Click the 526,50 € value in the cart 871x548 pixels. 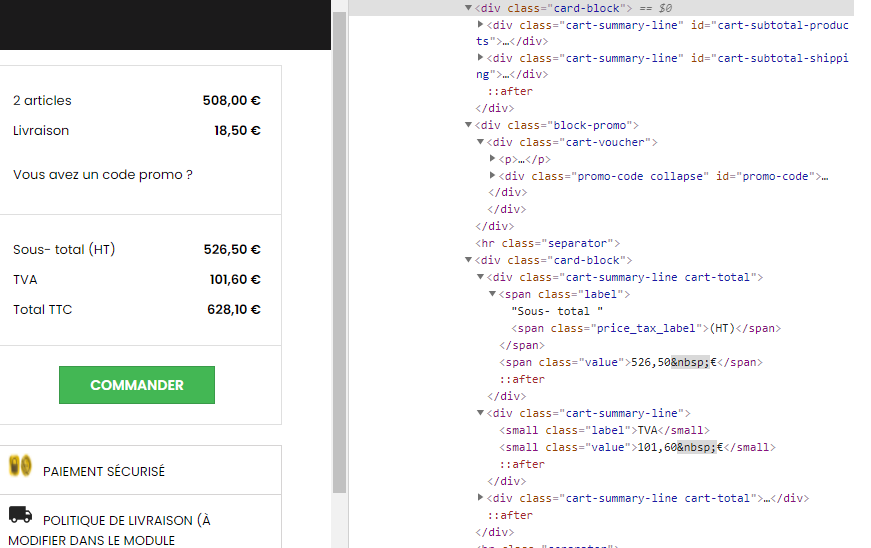(232, 249)
